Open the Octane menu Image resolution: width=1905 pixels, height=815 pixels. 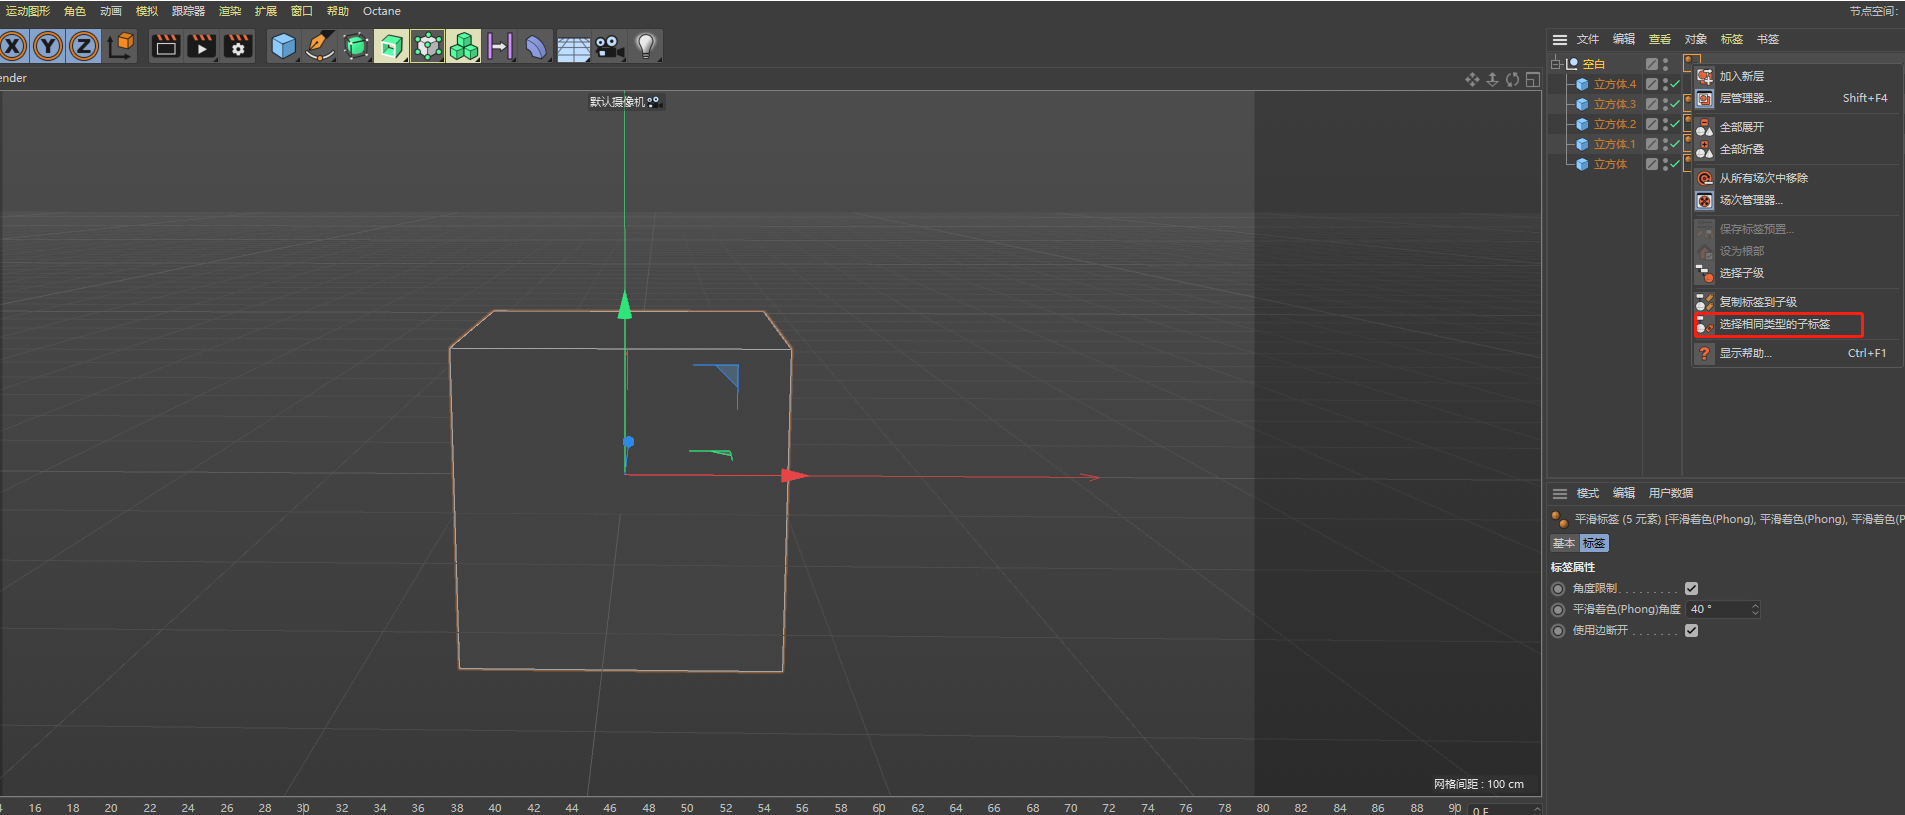[381, 11]
